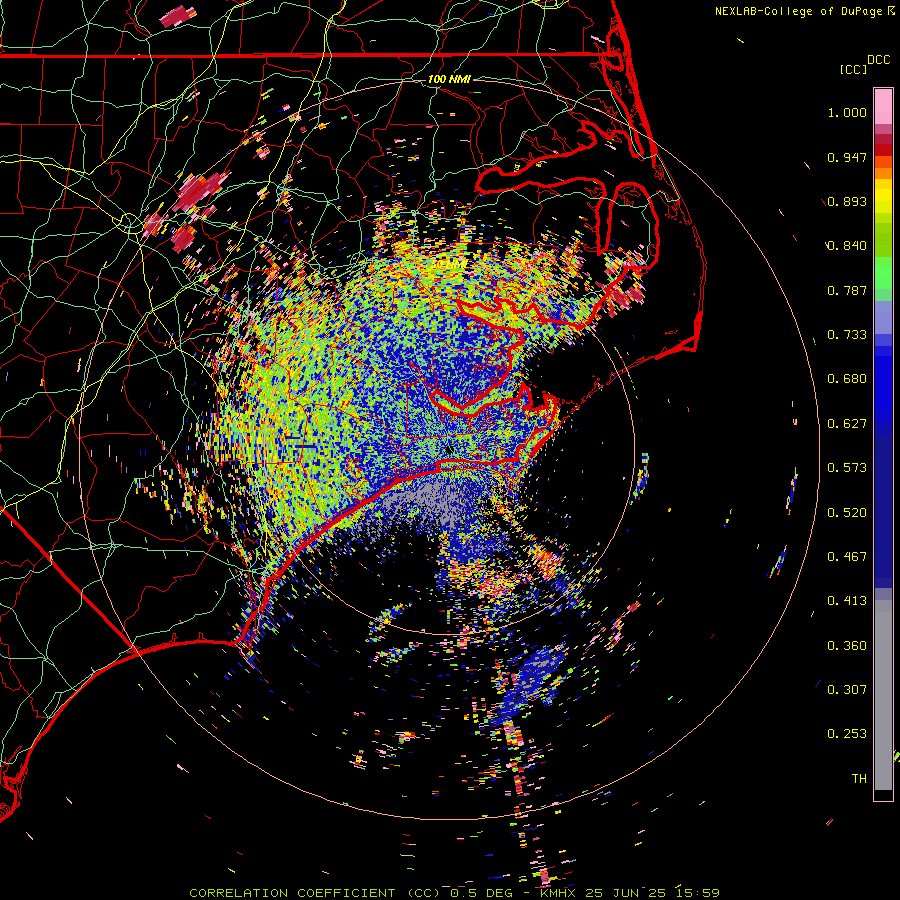Viewport: 900px width, 900px height.
Task: Click the 0.520 color scale value
Action: click(x=847, y=513)
